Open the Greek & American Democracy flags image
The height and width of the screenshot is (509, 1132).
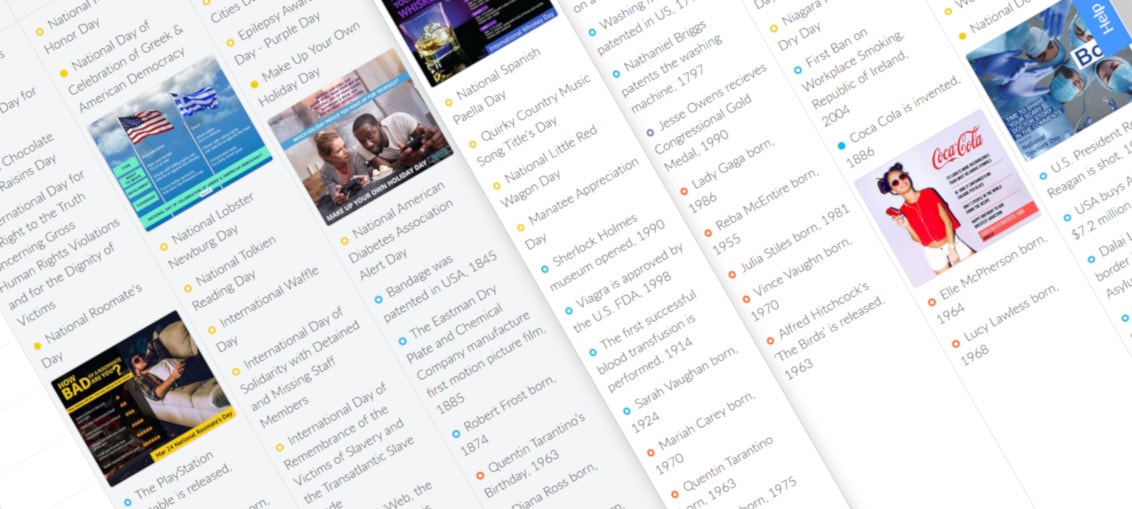pos(180,144)
